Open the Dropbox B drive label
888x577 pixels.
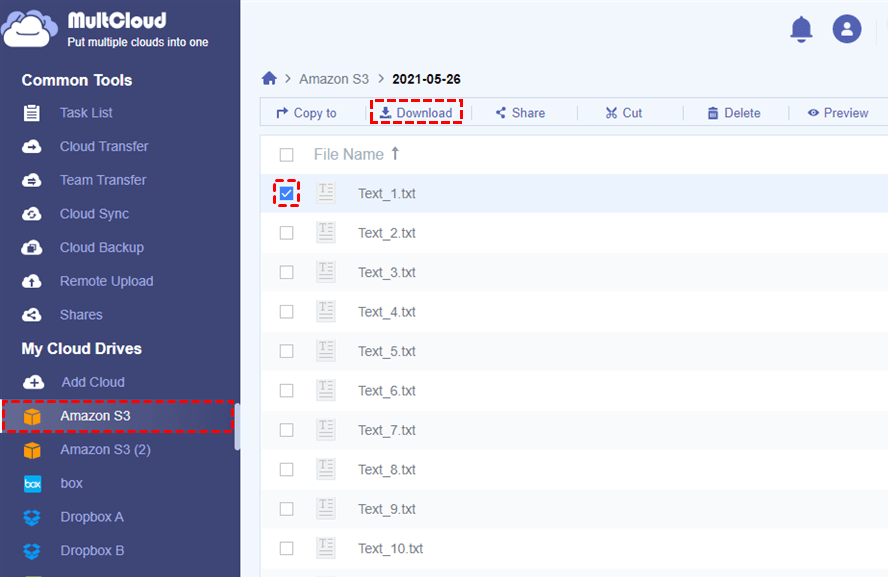pyautogui.click(x=92, y=550)
